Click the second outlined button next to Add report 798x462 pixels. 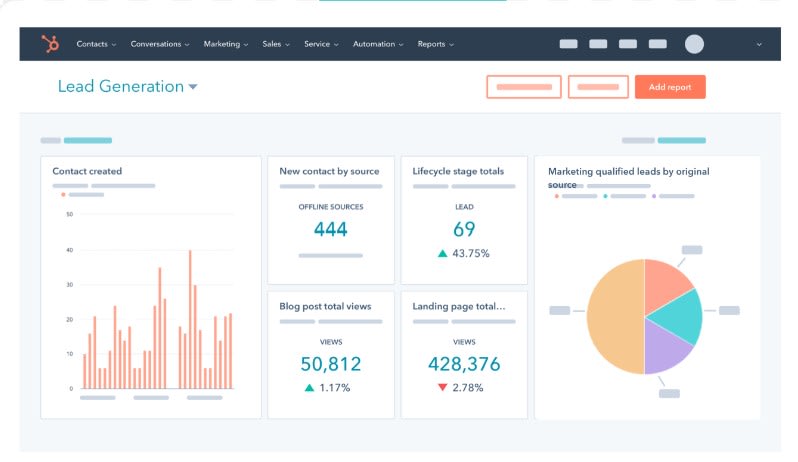tap(598, 87)
